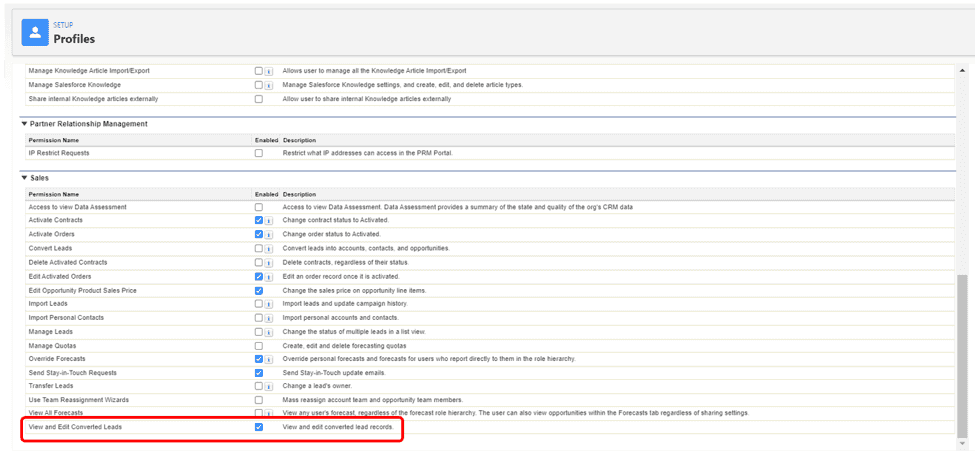Check the Transfer Leads checkbox
The width and height of the screenshot is (975, 455).
coord(259,387)
